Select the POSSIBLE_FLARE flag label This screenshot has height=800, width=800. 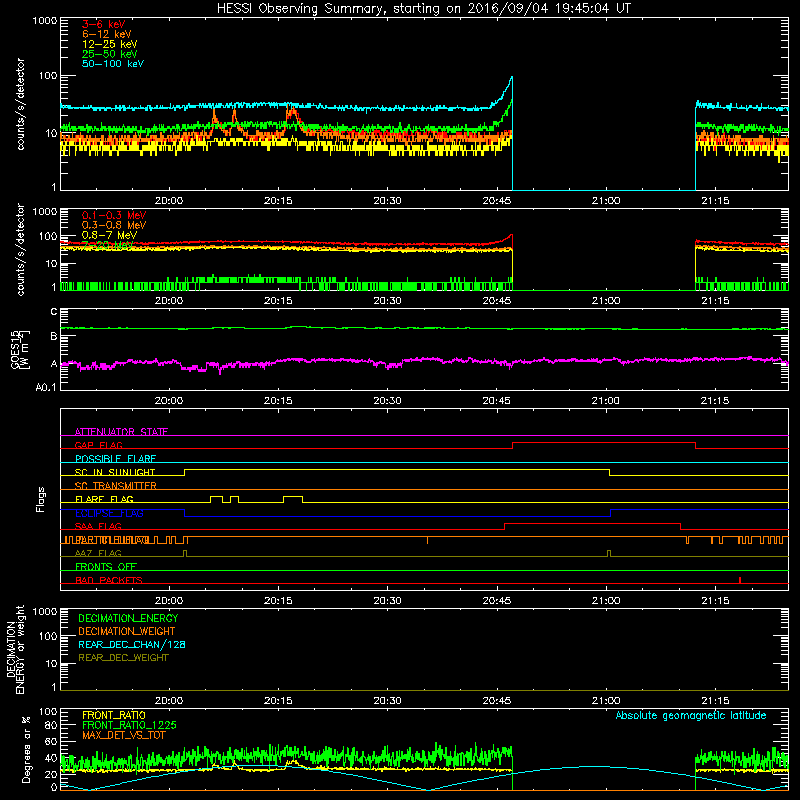[115, 459]
